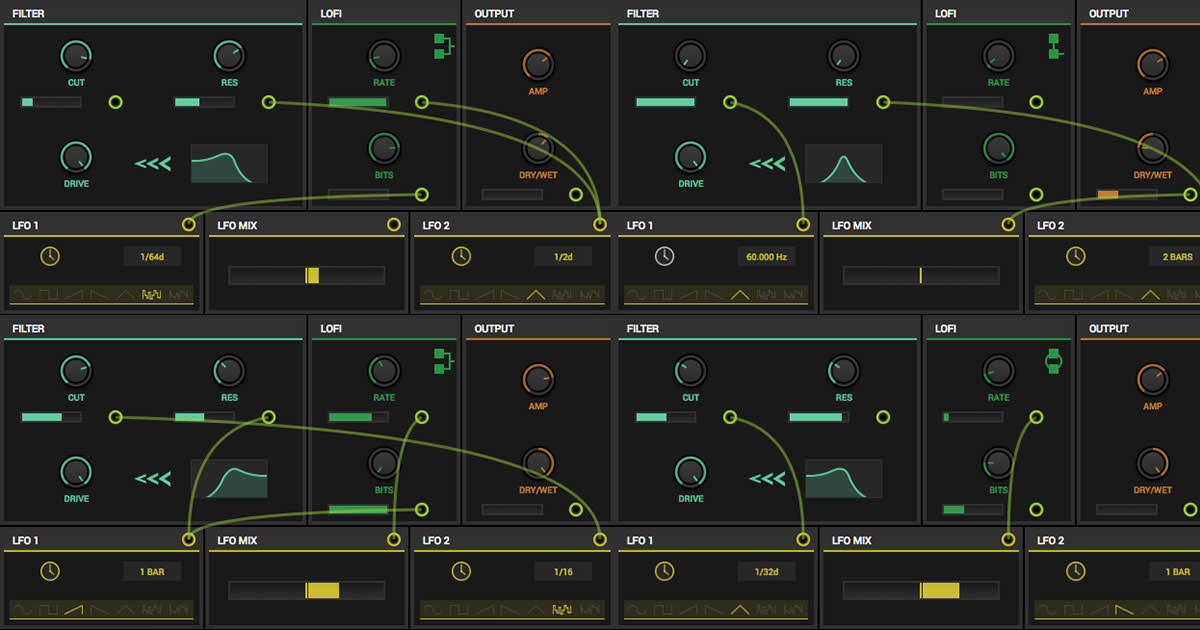The height and width of the screenshot is (630, 1200).
Task: Select sine waveform in the 2 BARS LFO
Action: click(1047, 295)
